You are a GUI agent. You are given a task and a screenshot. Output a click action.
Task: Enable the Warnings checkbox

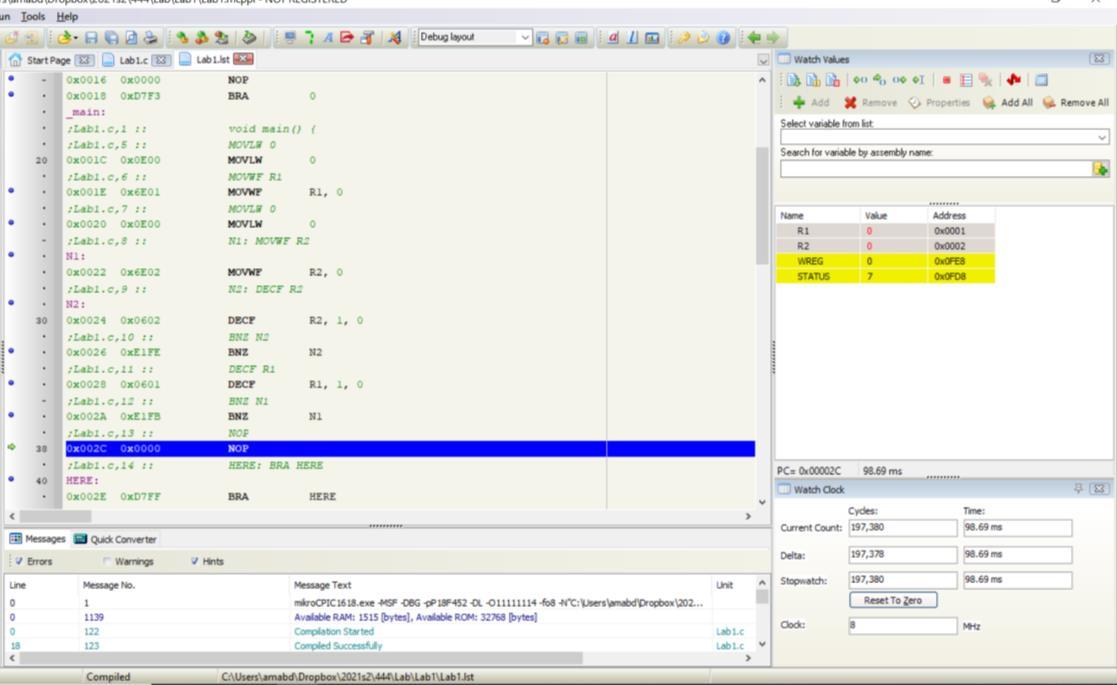pos(107,561)
